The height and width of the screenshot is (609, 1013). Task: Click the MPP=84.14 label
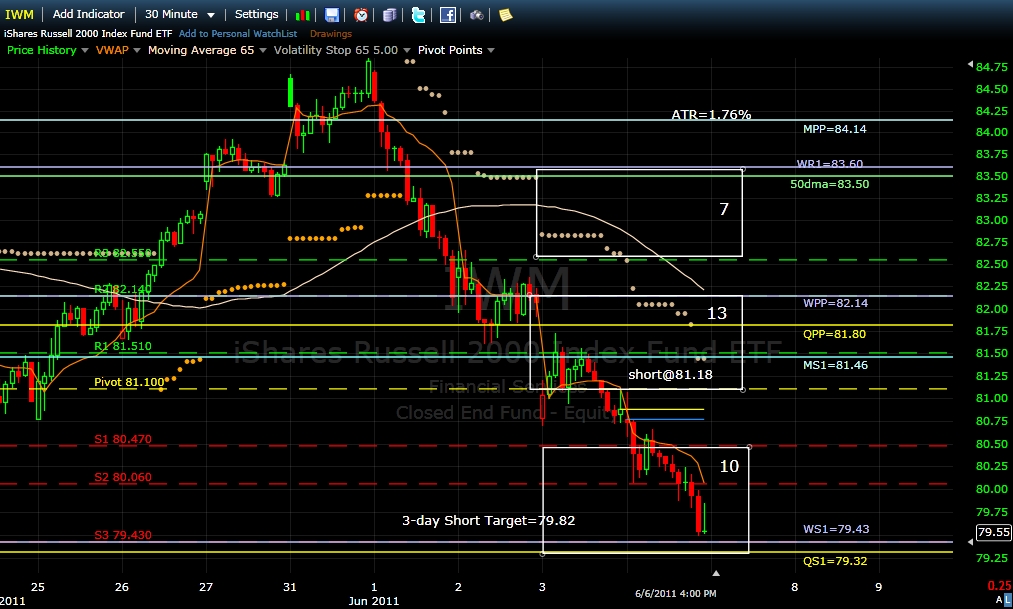click(x=835, y=129)
